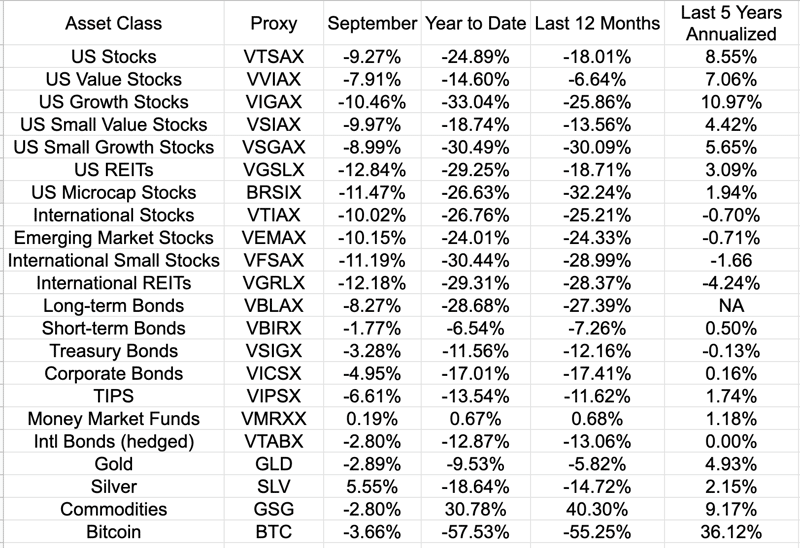The width and height of the screenshot is (800, 548).
Task: Select US Microcap Stocks 12-month value -32.24%
Action: [597, 193]
